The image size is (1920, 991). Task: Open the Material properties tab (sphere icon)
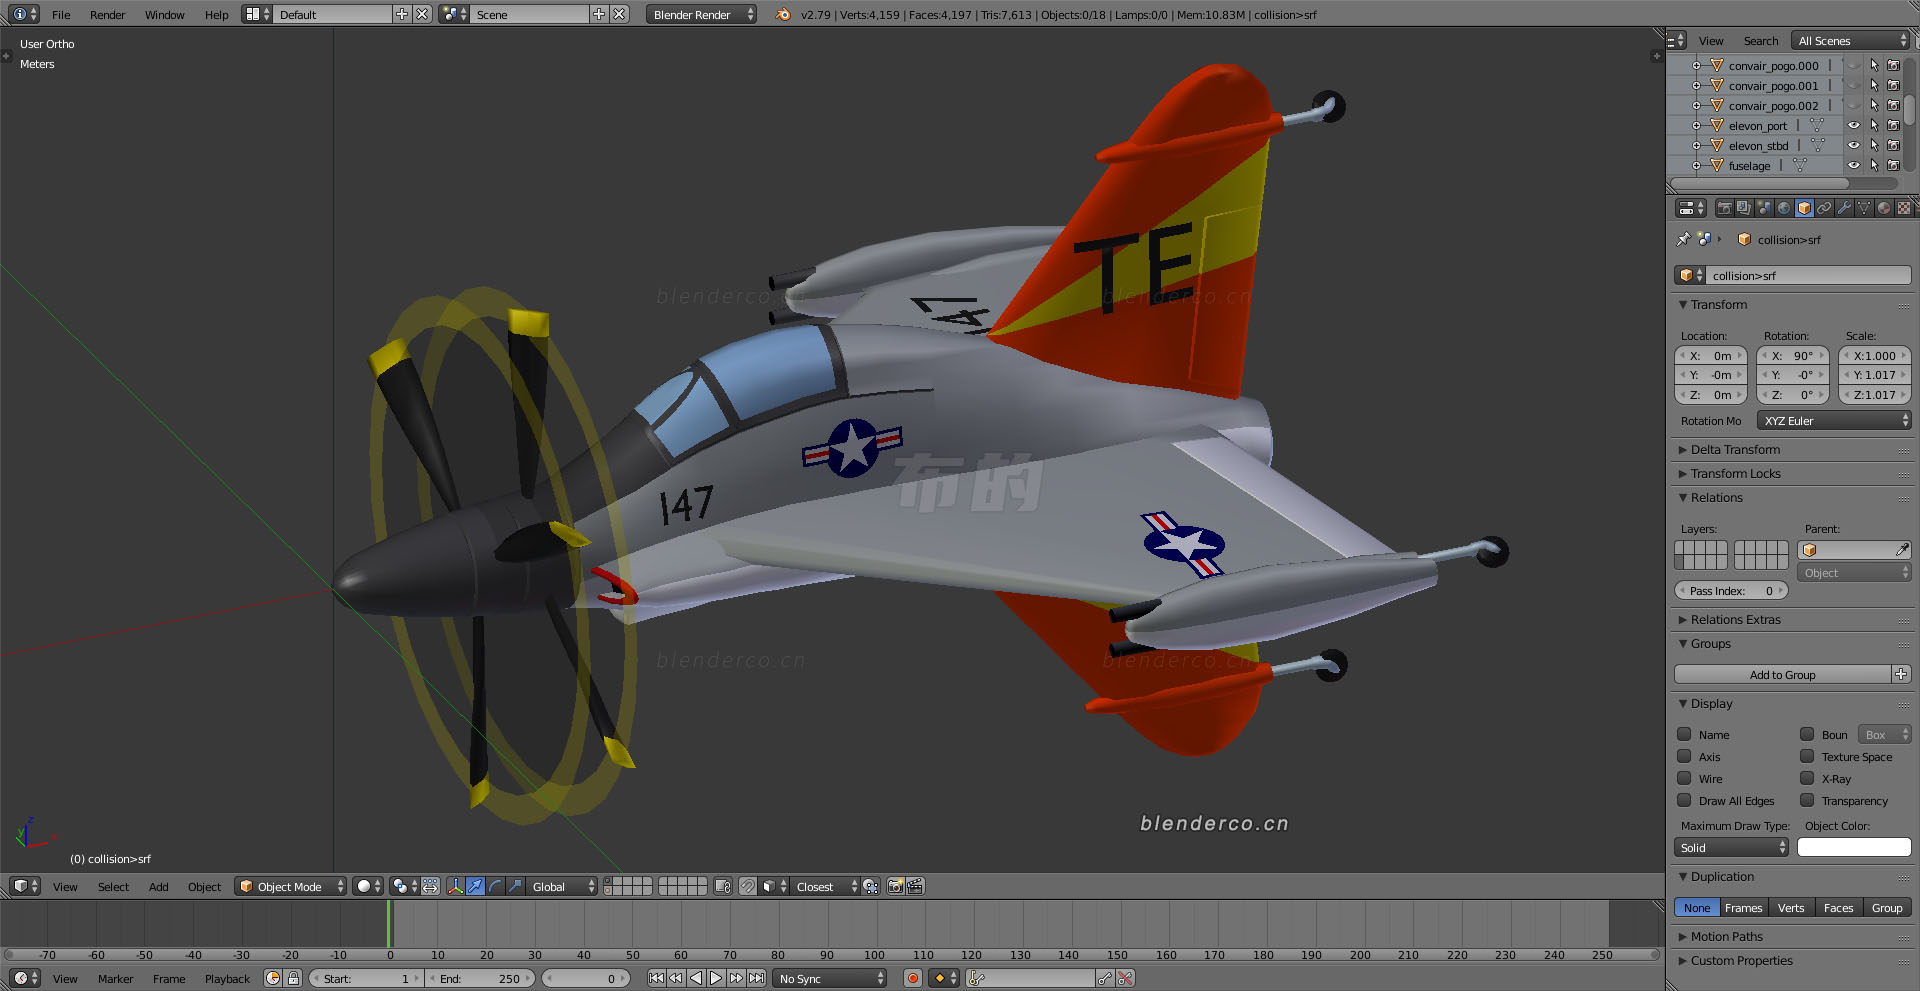coord(1884,208)
